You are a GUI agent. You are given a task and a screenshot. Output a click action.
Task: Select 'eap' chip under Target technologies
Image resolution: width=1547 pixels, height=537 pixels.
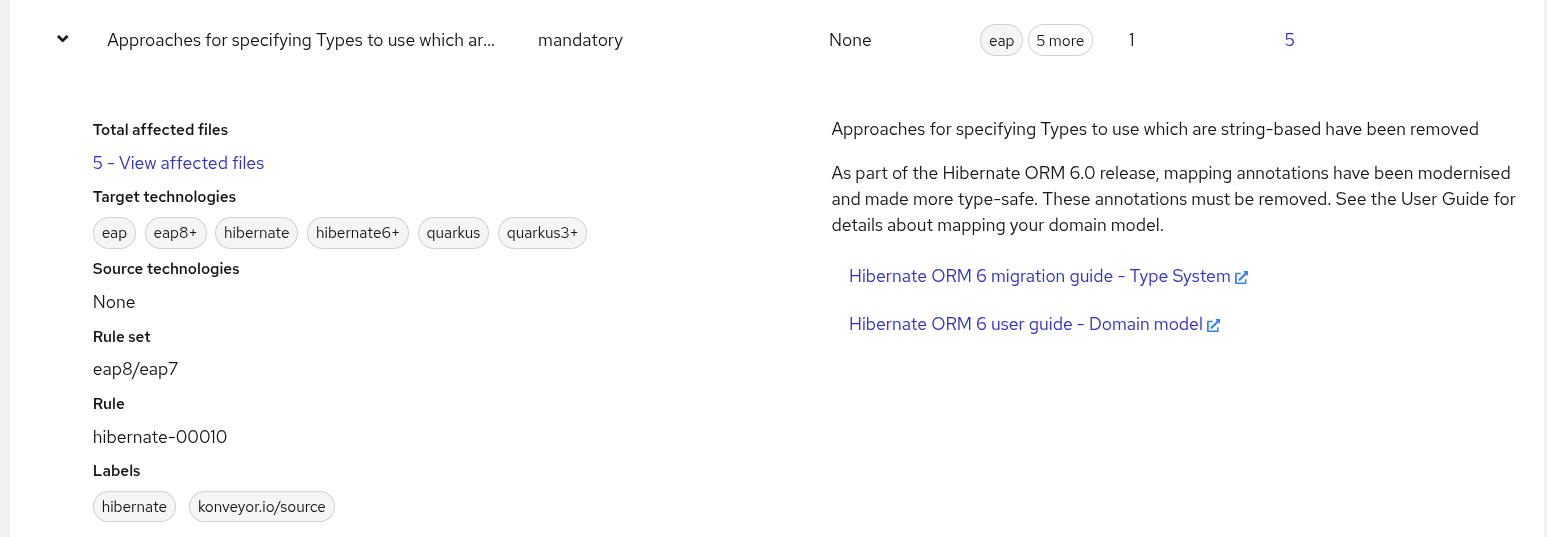click(115, 233)
